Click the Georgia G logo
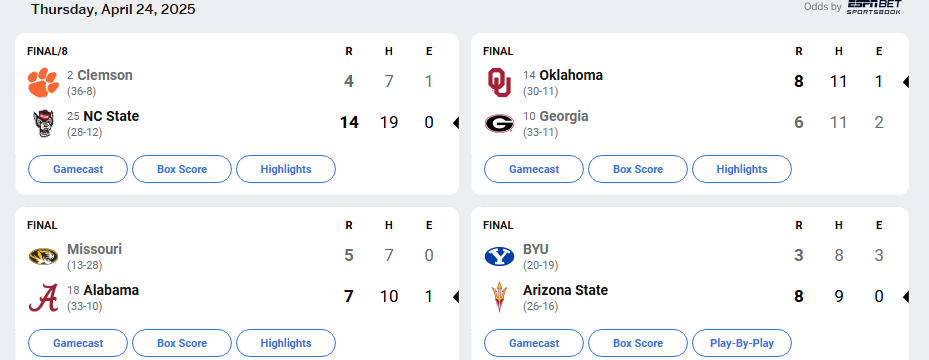Screen dimensions: 929x360 (x=499, y=124)
